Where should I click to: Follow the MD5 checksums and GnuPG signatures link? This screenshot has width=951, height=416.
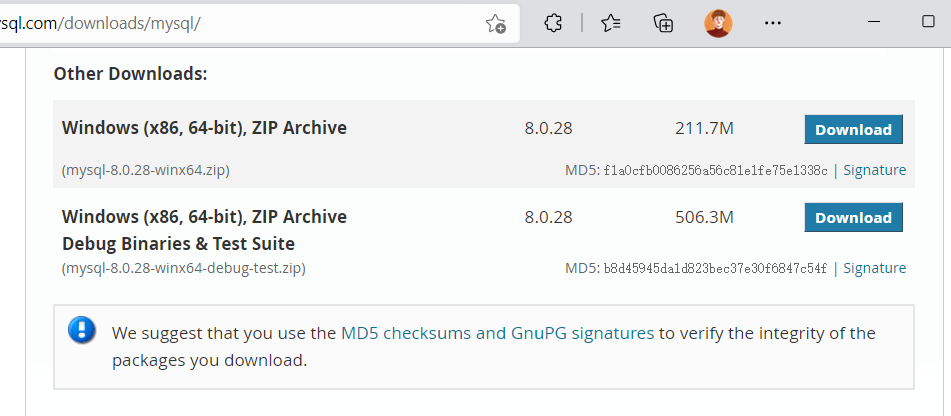[x=497, y=333]
